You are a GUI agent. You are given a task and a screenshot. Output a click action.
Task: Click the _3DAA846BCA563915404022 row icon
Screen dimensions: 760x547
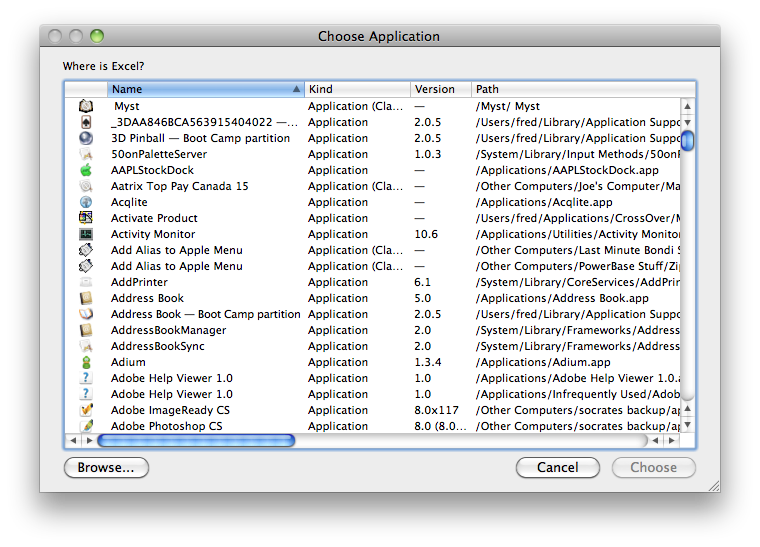86,122
